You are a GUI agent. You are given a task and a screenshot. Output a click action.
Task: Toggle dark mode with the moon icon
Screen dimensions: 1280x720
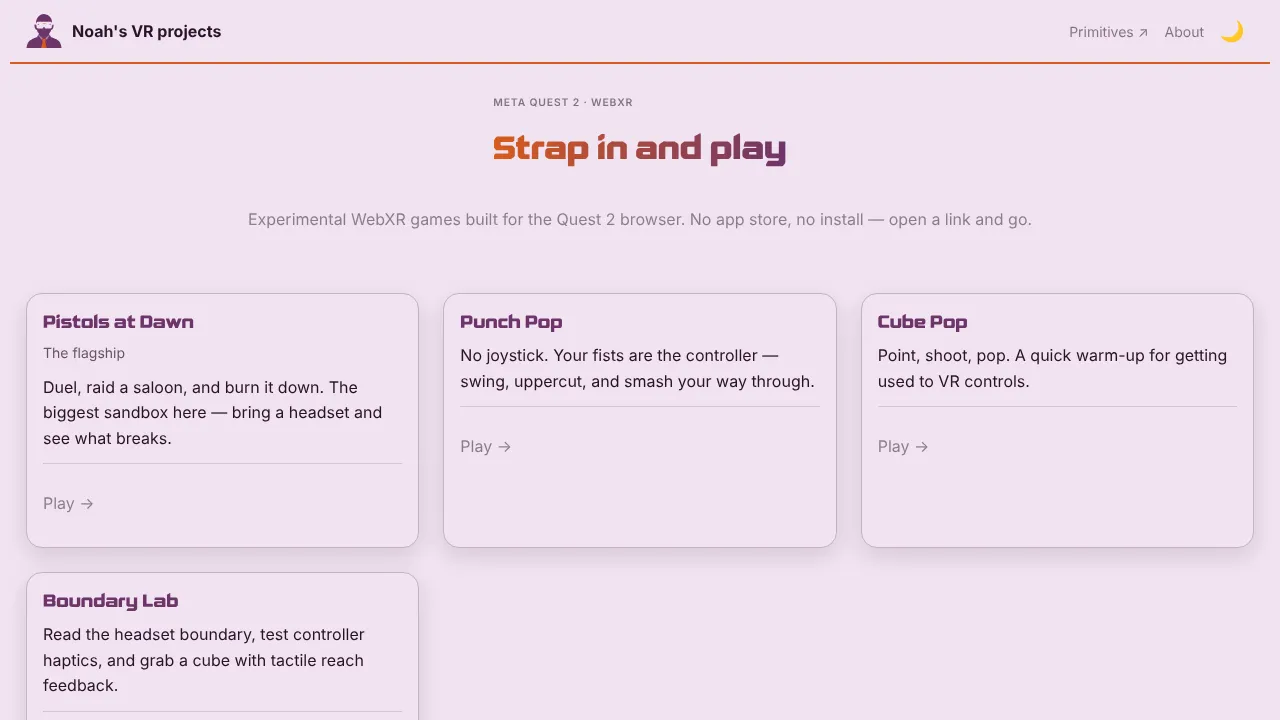[1232, 32]
